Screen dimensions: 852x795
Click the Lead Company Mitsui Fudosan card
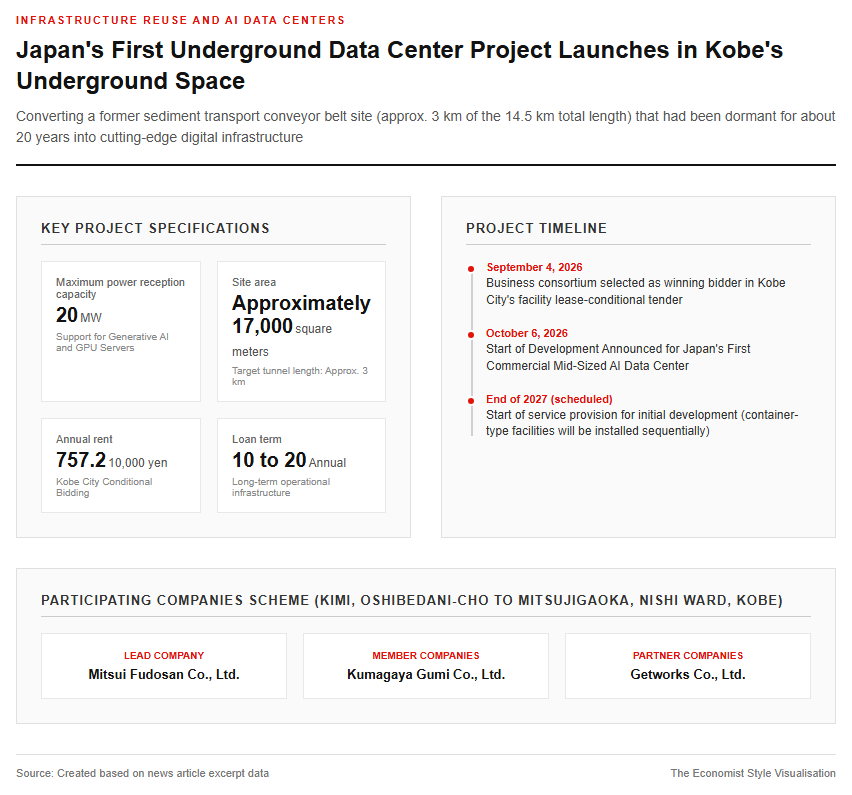[164, 666]
